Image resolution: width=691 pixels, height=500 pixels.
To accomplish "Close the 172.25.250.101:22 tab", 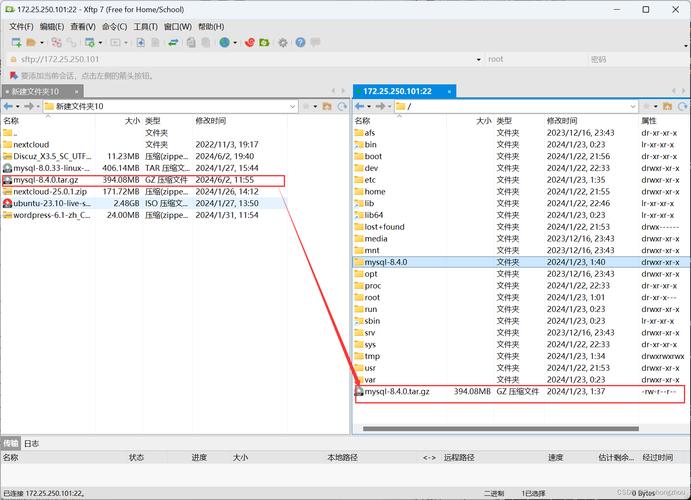I will tap(449, 92).
